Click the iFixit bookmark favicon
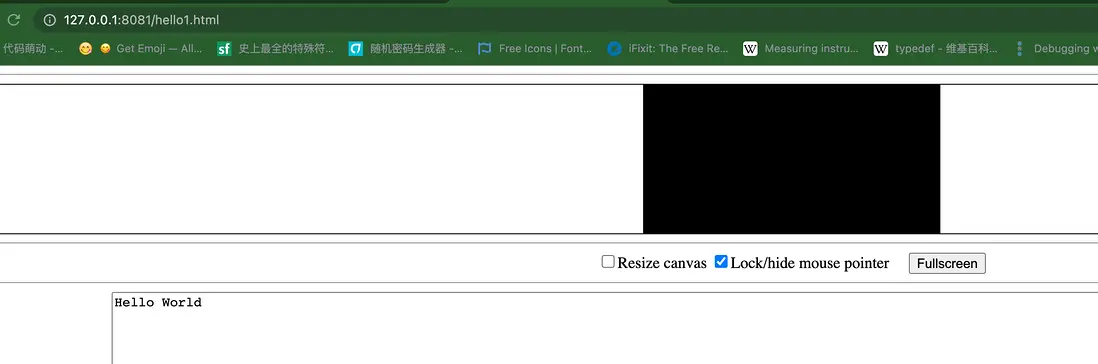 tap(614, 49)
